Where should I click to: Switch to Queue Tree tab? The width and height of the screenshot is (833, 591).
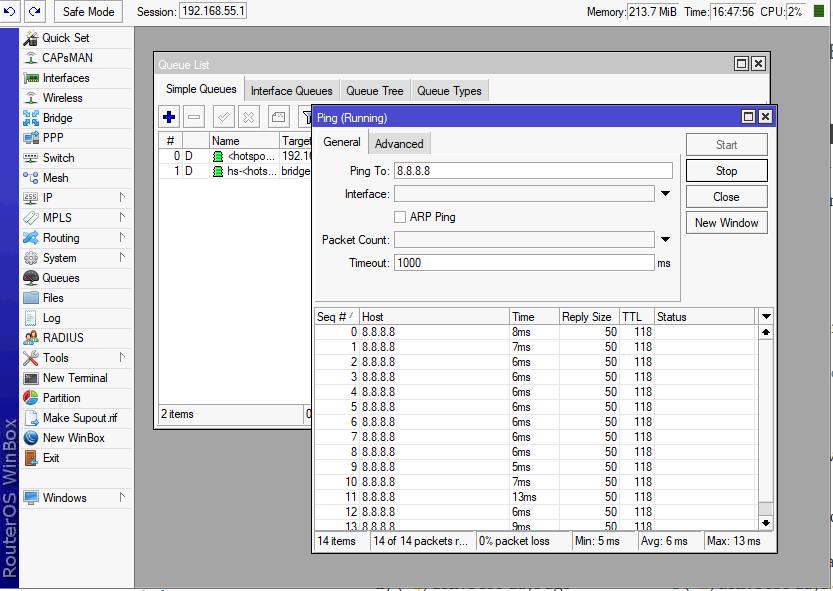coord(375,91)
